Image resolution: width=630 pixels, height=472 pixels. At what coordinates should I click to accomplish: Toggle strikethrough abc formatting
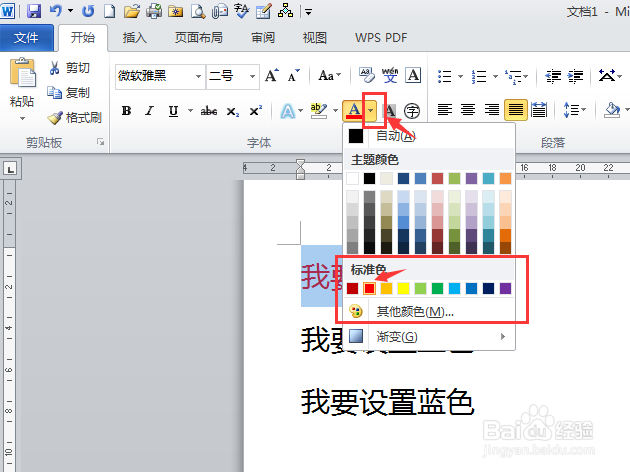pyautogui.click(x=209, y=111)
